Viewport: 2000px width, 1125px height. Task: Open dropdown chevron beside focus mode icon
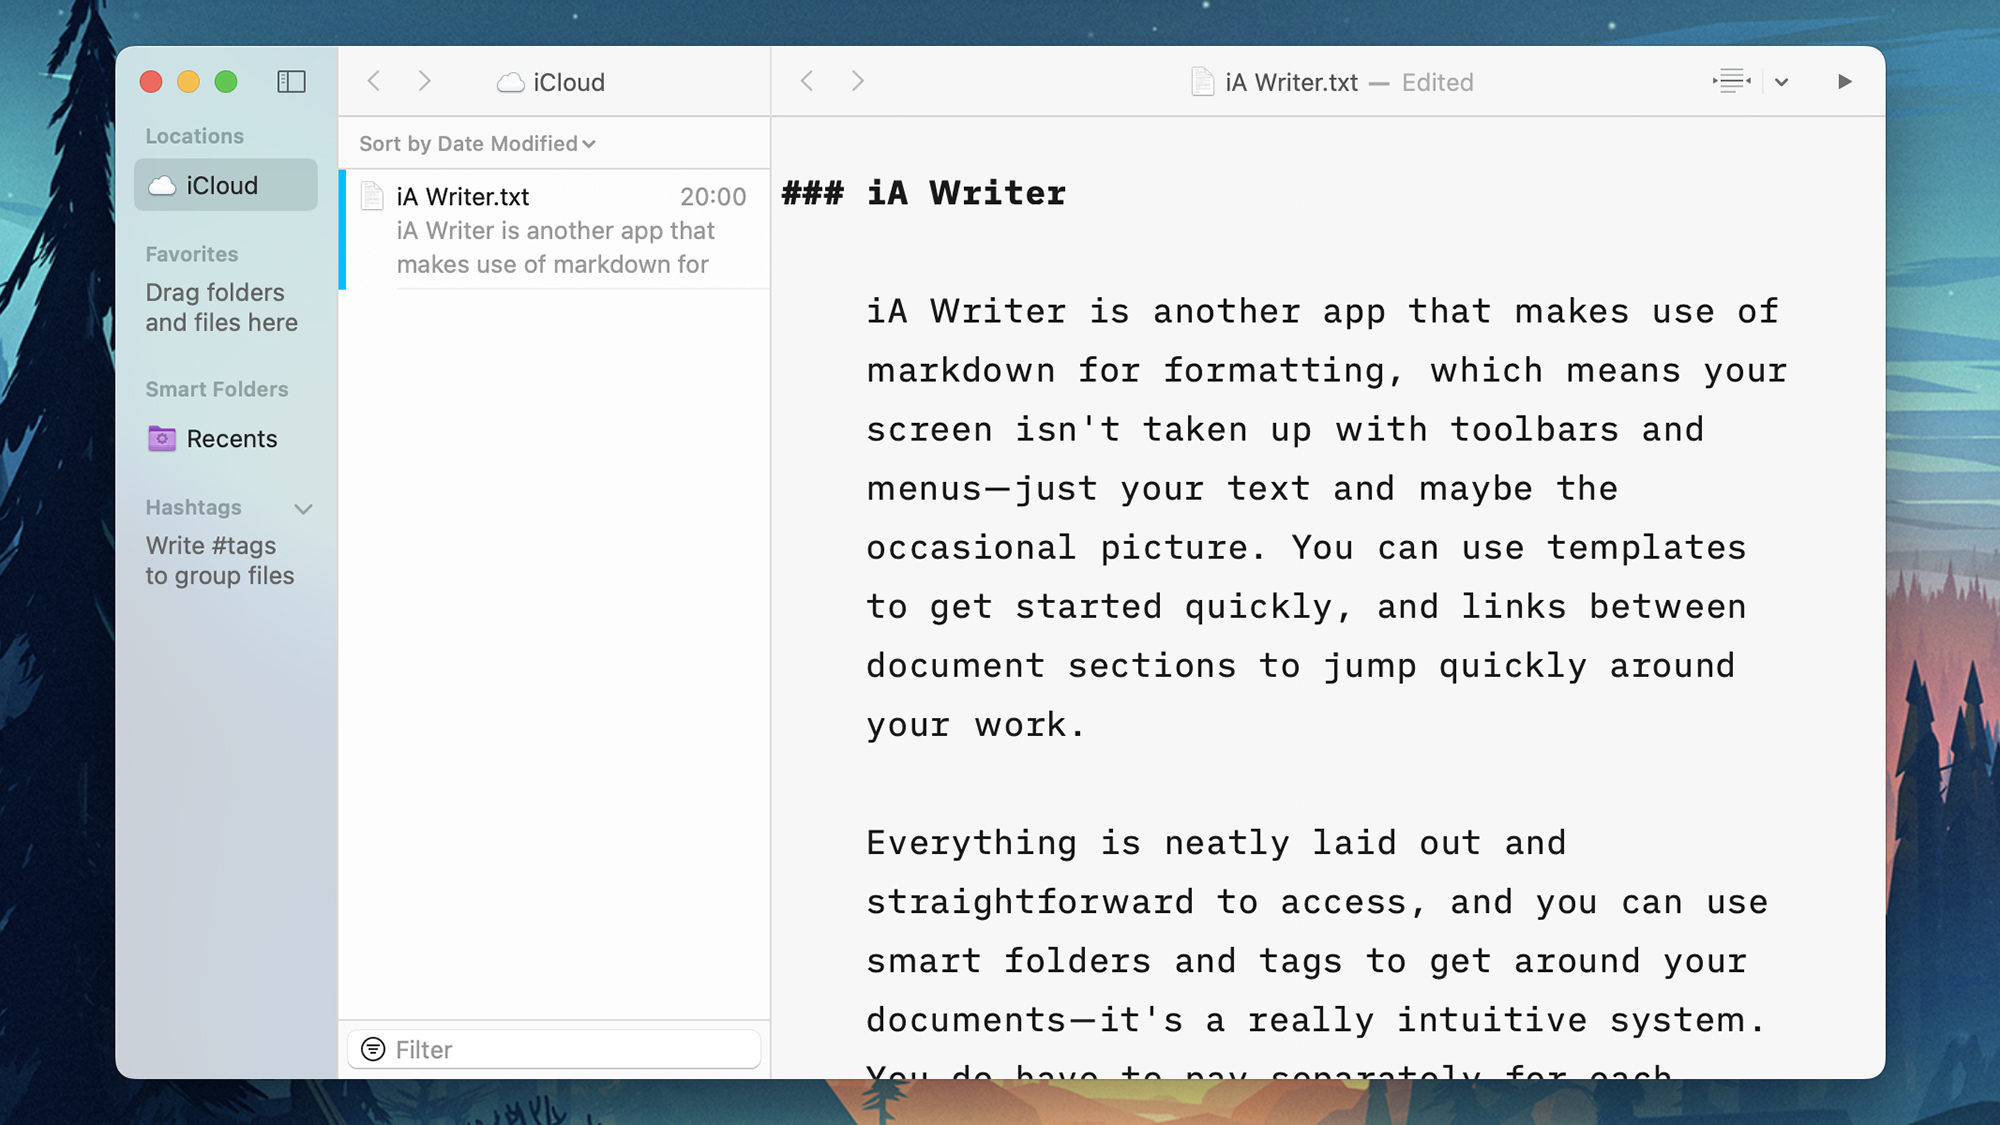(1781, 82)
